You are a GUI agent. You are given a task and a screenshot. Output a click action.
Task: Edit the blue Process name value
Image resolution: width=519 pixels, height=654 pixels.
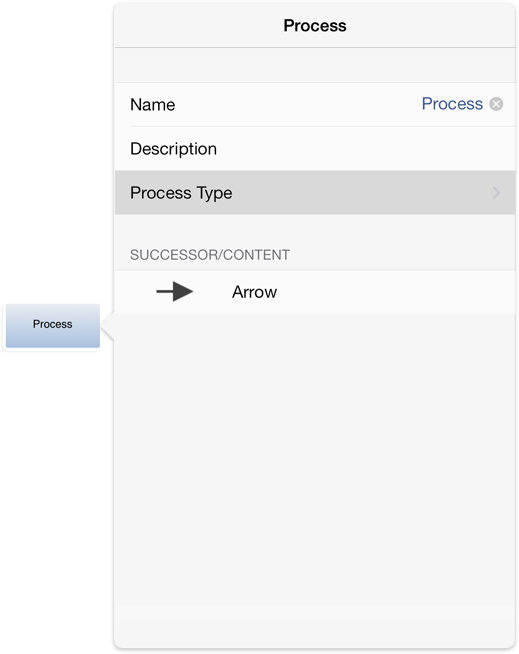pyautogui.click(x=452, y=104)
